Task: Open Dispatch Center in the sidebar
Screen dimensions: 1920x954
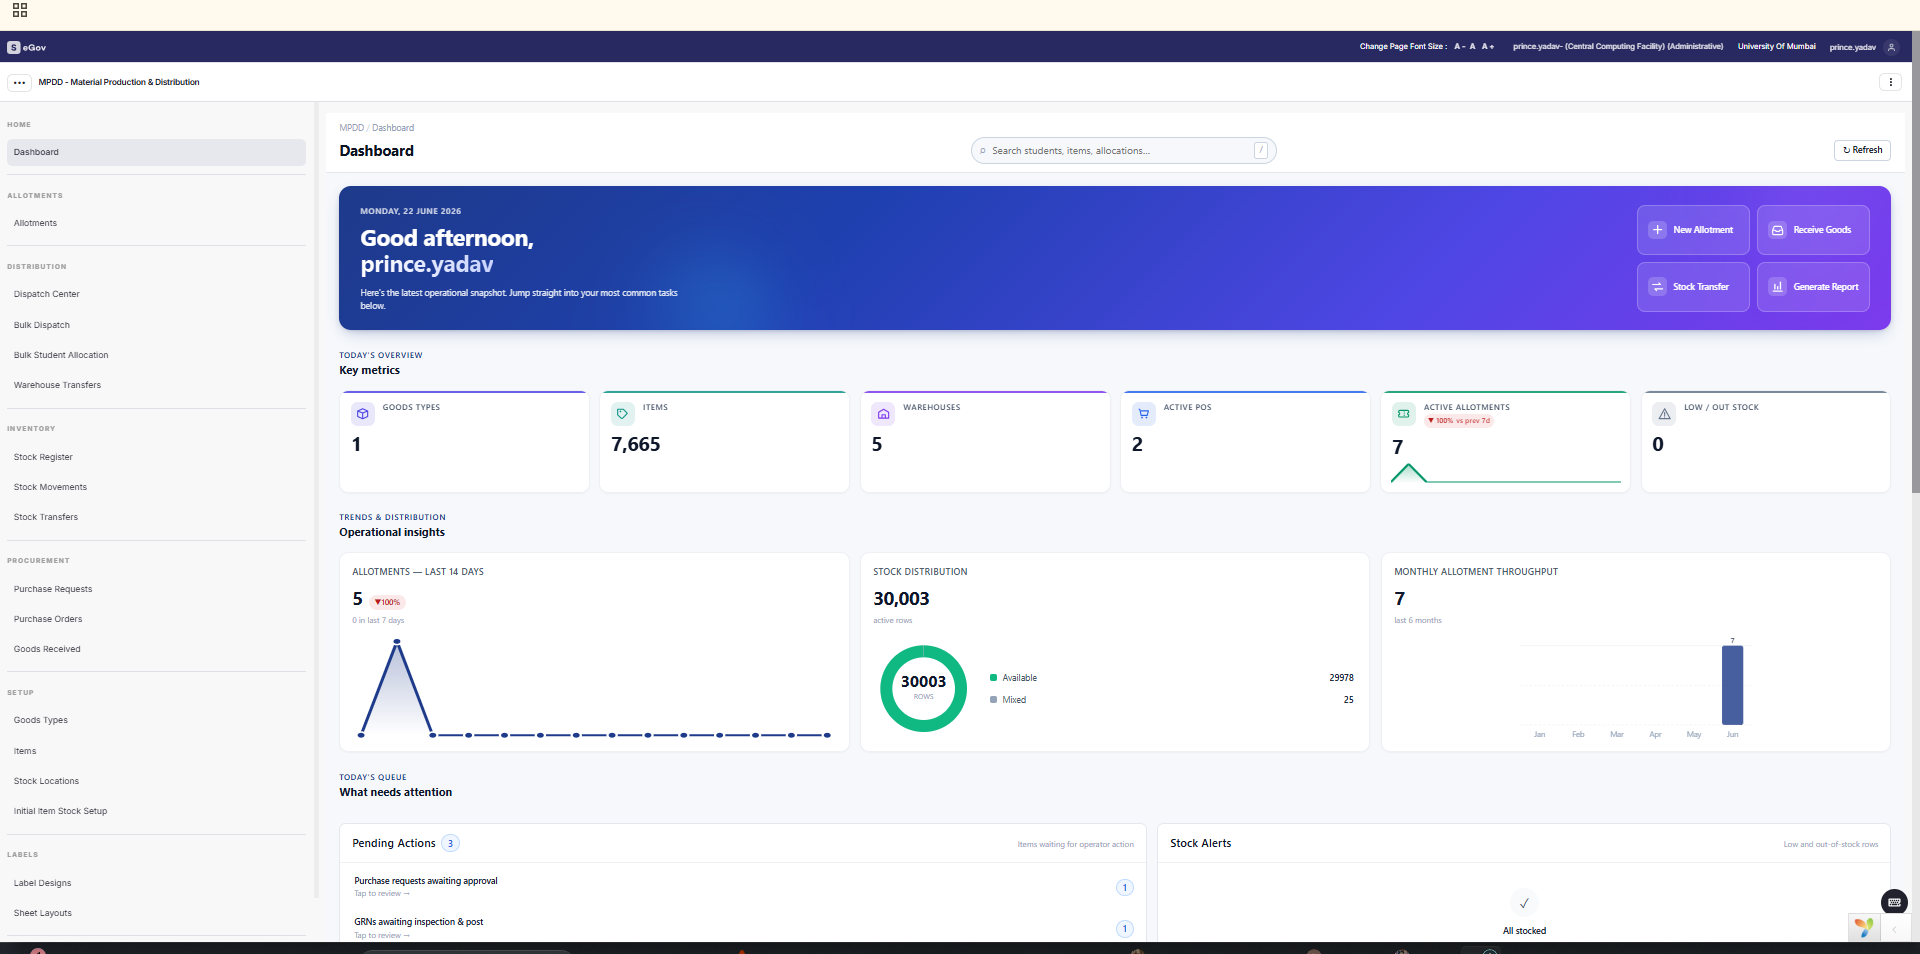Action: pos(156,294)
